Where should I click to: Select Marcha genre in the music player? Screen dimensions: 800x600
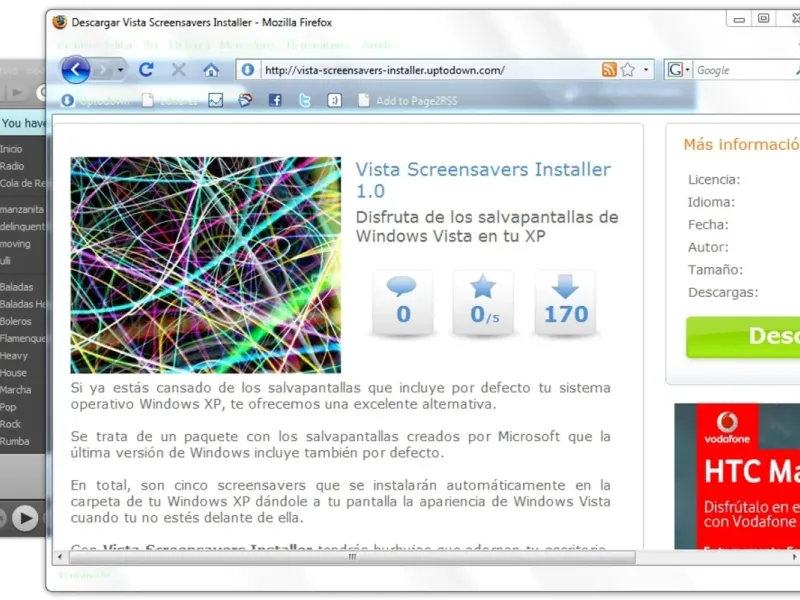[16, 390]
